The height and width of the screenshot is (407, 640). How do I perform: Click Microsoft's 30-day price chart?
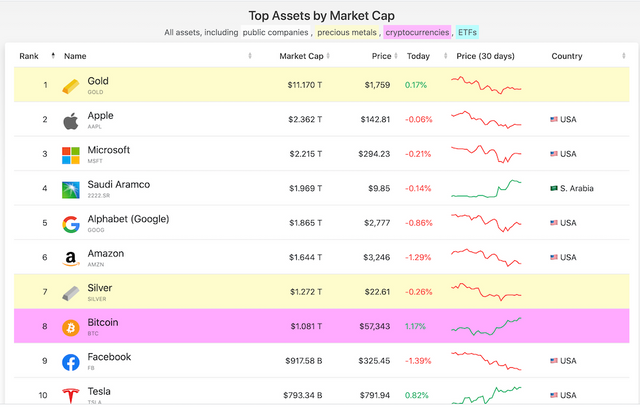point(486,154)
